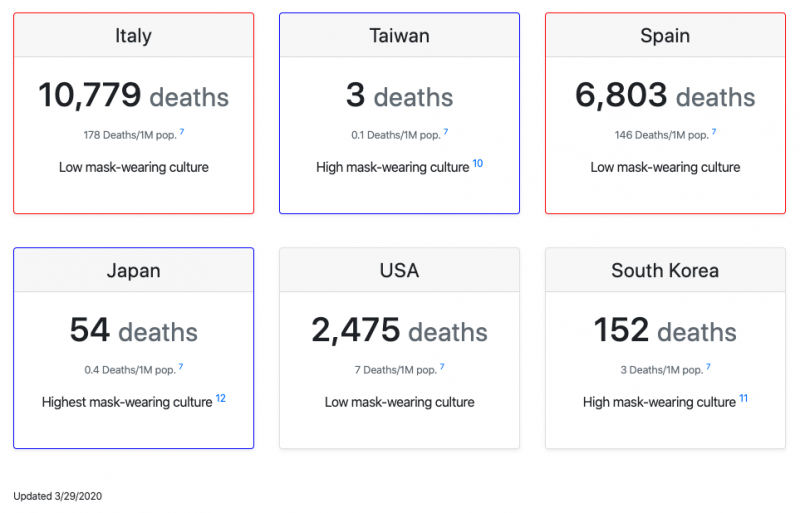Follow footnote 12 beside Japan's mask-wearing culture
This screenshot has width=800, height=513.
(221, 398)
